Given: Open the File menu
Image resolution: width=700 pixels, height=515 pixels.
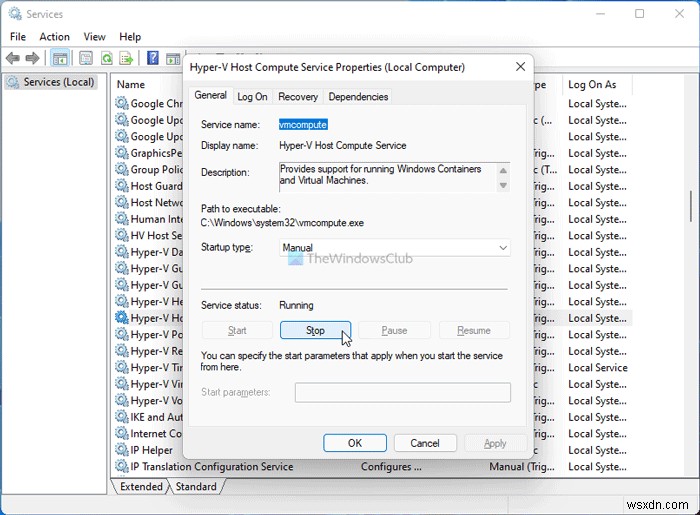Looking at the screenshot, I should click(x=18, y=37).
